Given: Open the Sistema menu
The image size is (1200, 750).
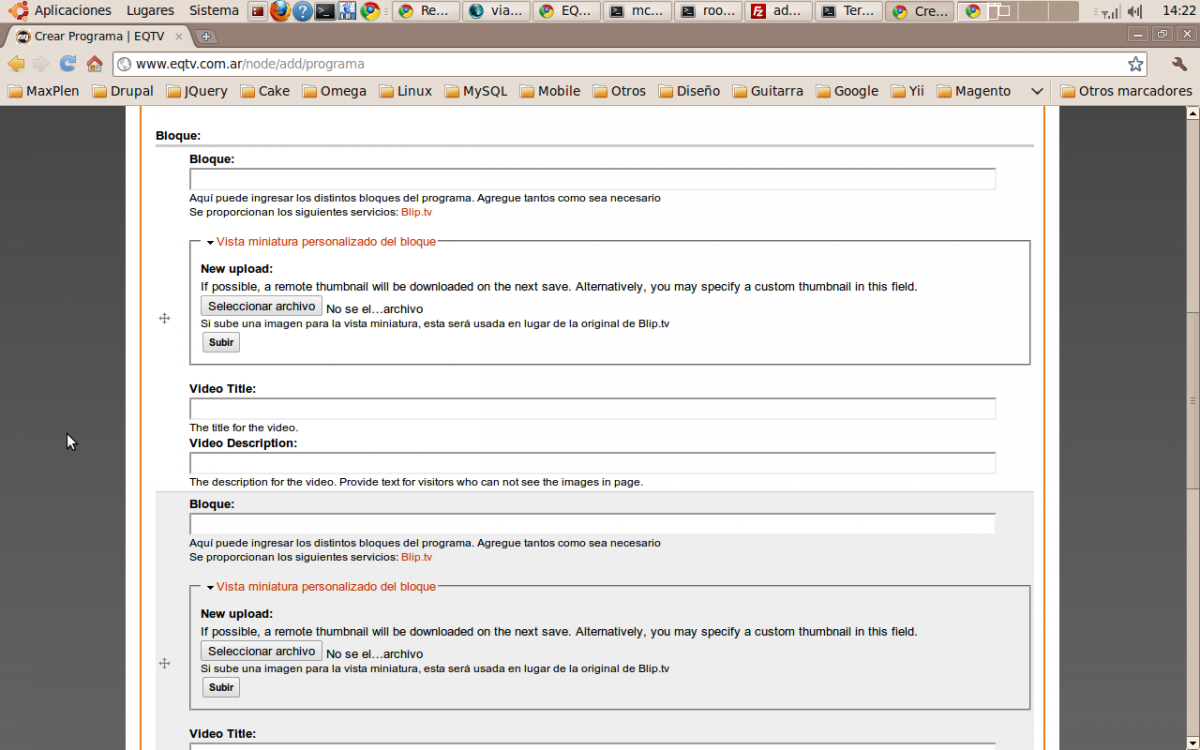Looking at the screenshot, I should [214, 11].
